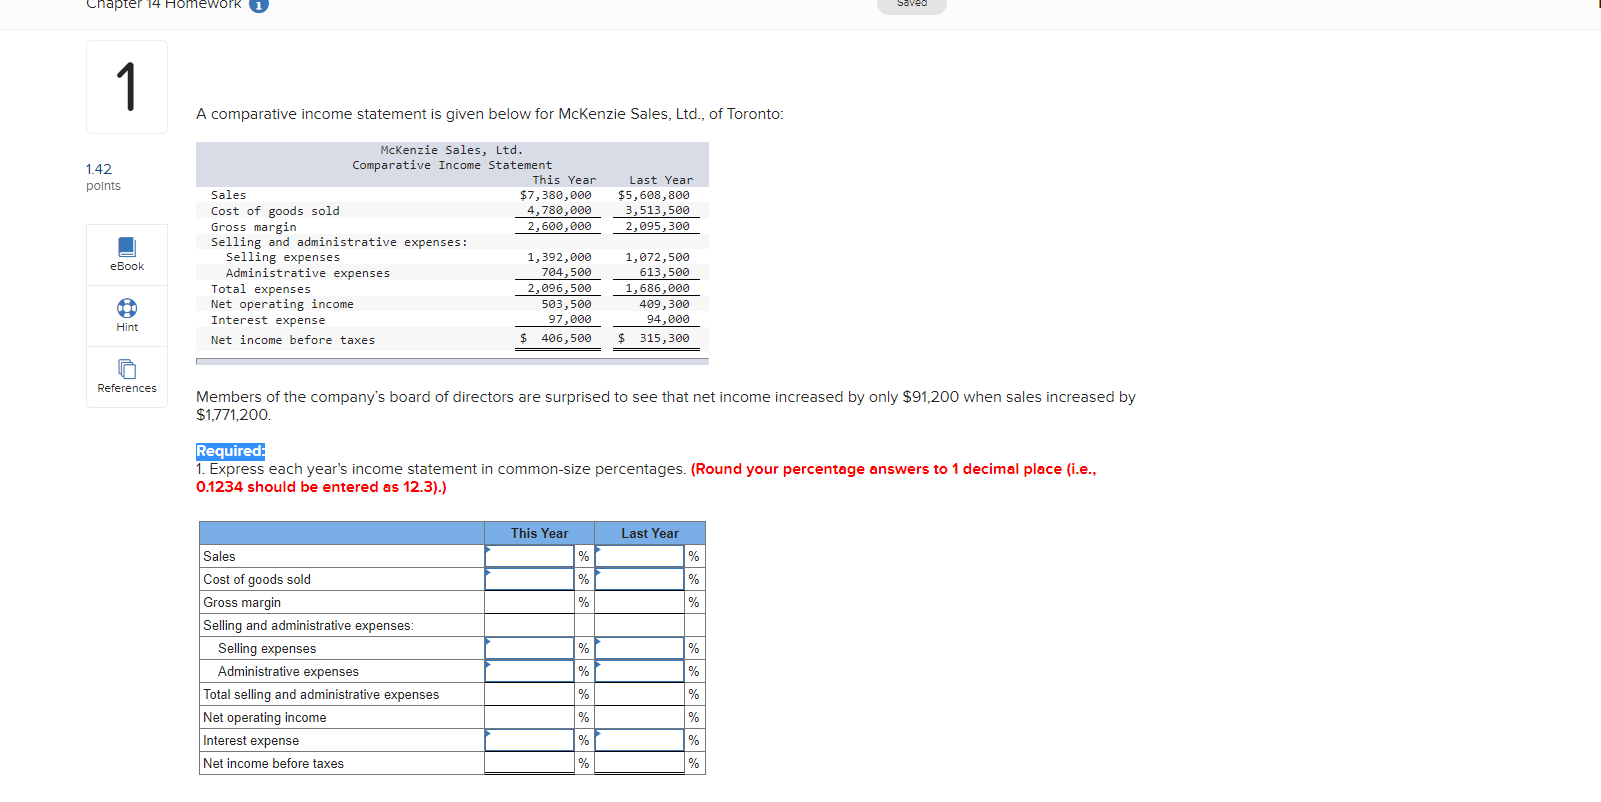Click the Chapter 14 Homework title
Image resolution: width=1601 pixels, height=802 pixels.
[x=164, y=5]
